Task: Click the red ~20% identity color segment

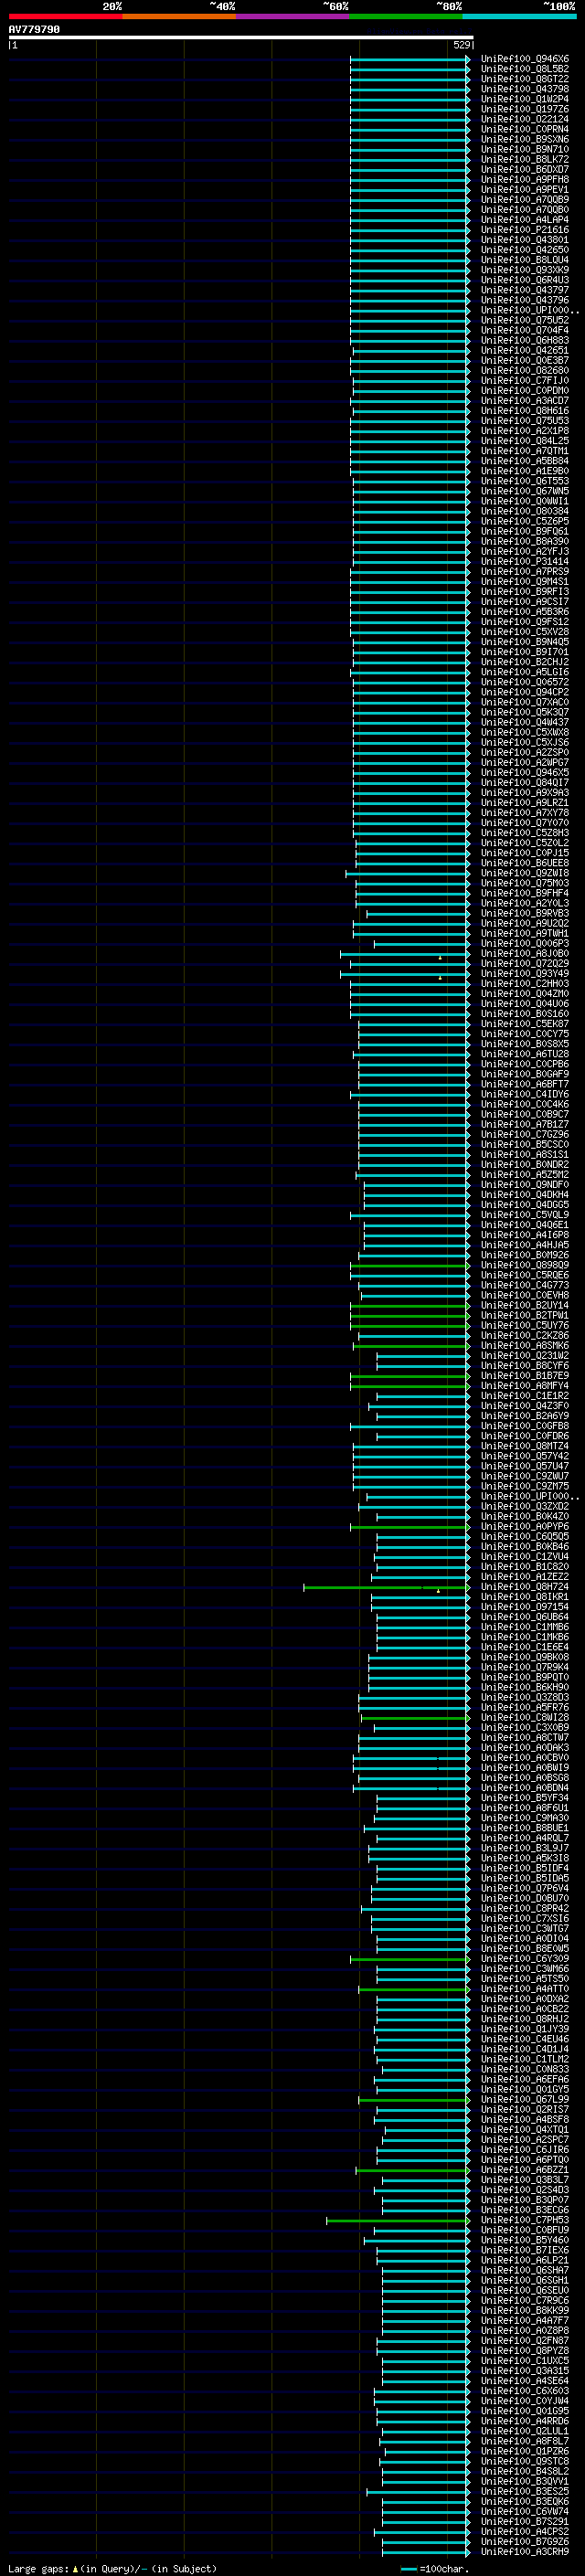Action: point(66,17)
